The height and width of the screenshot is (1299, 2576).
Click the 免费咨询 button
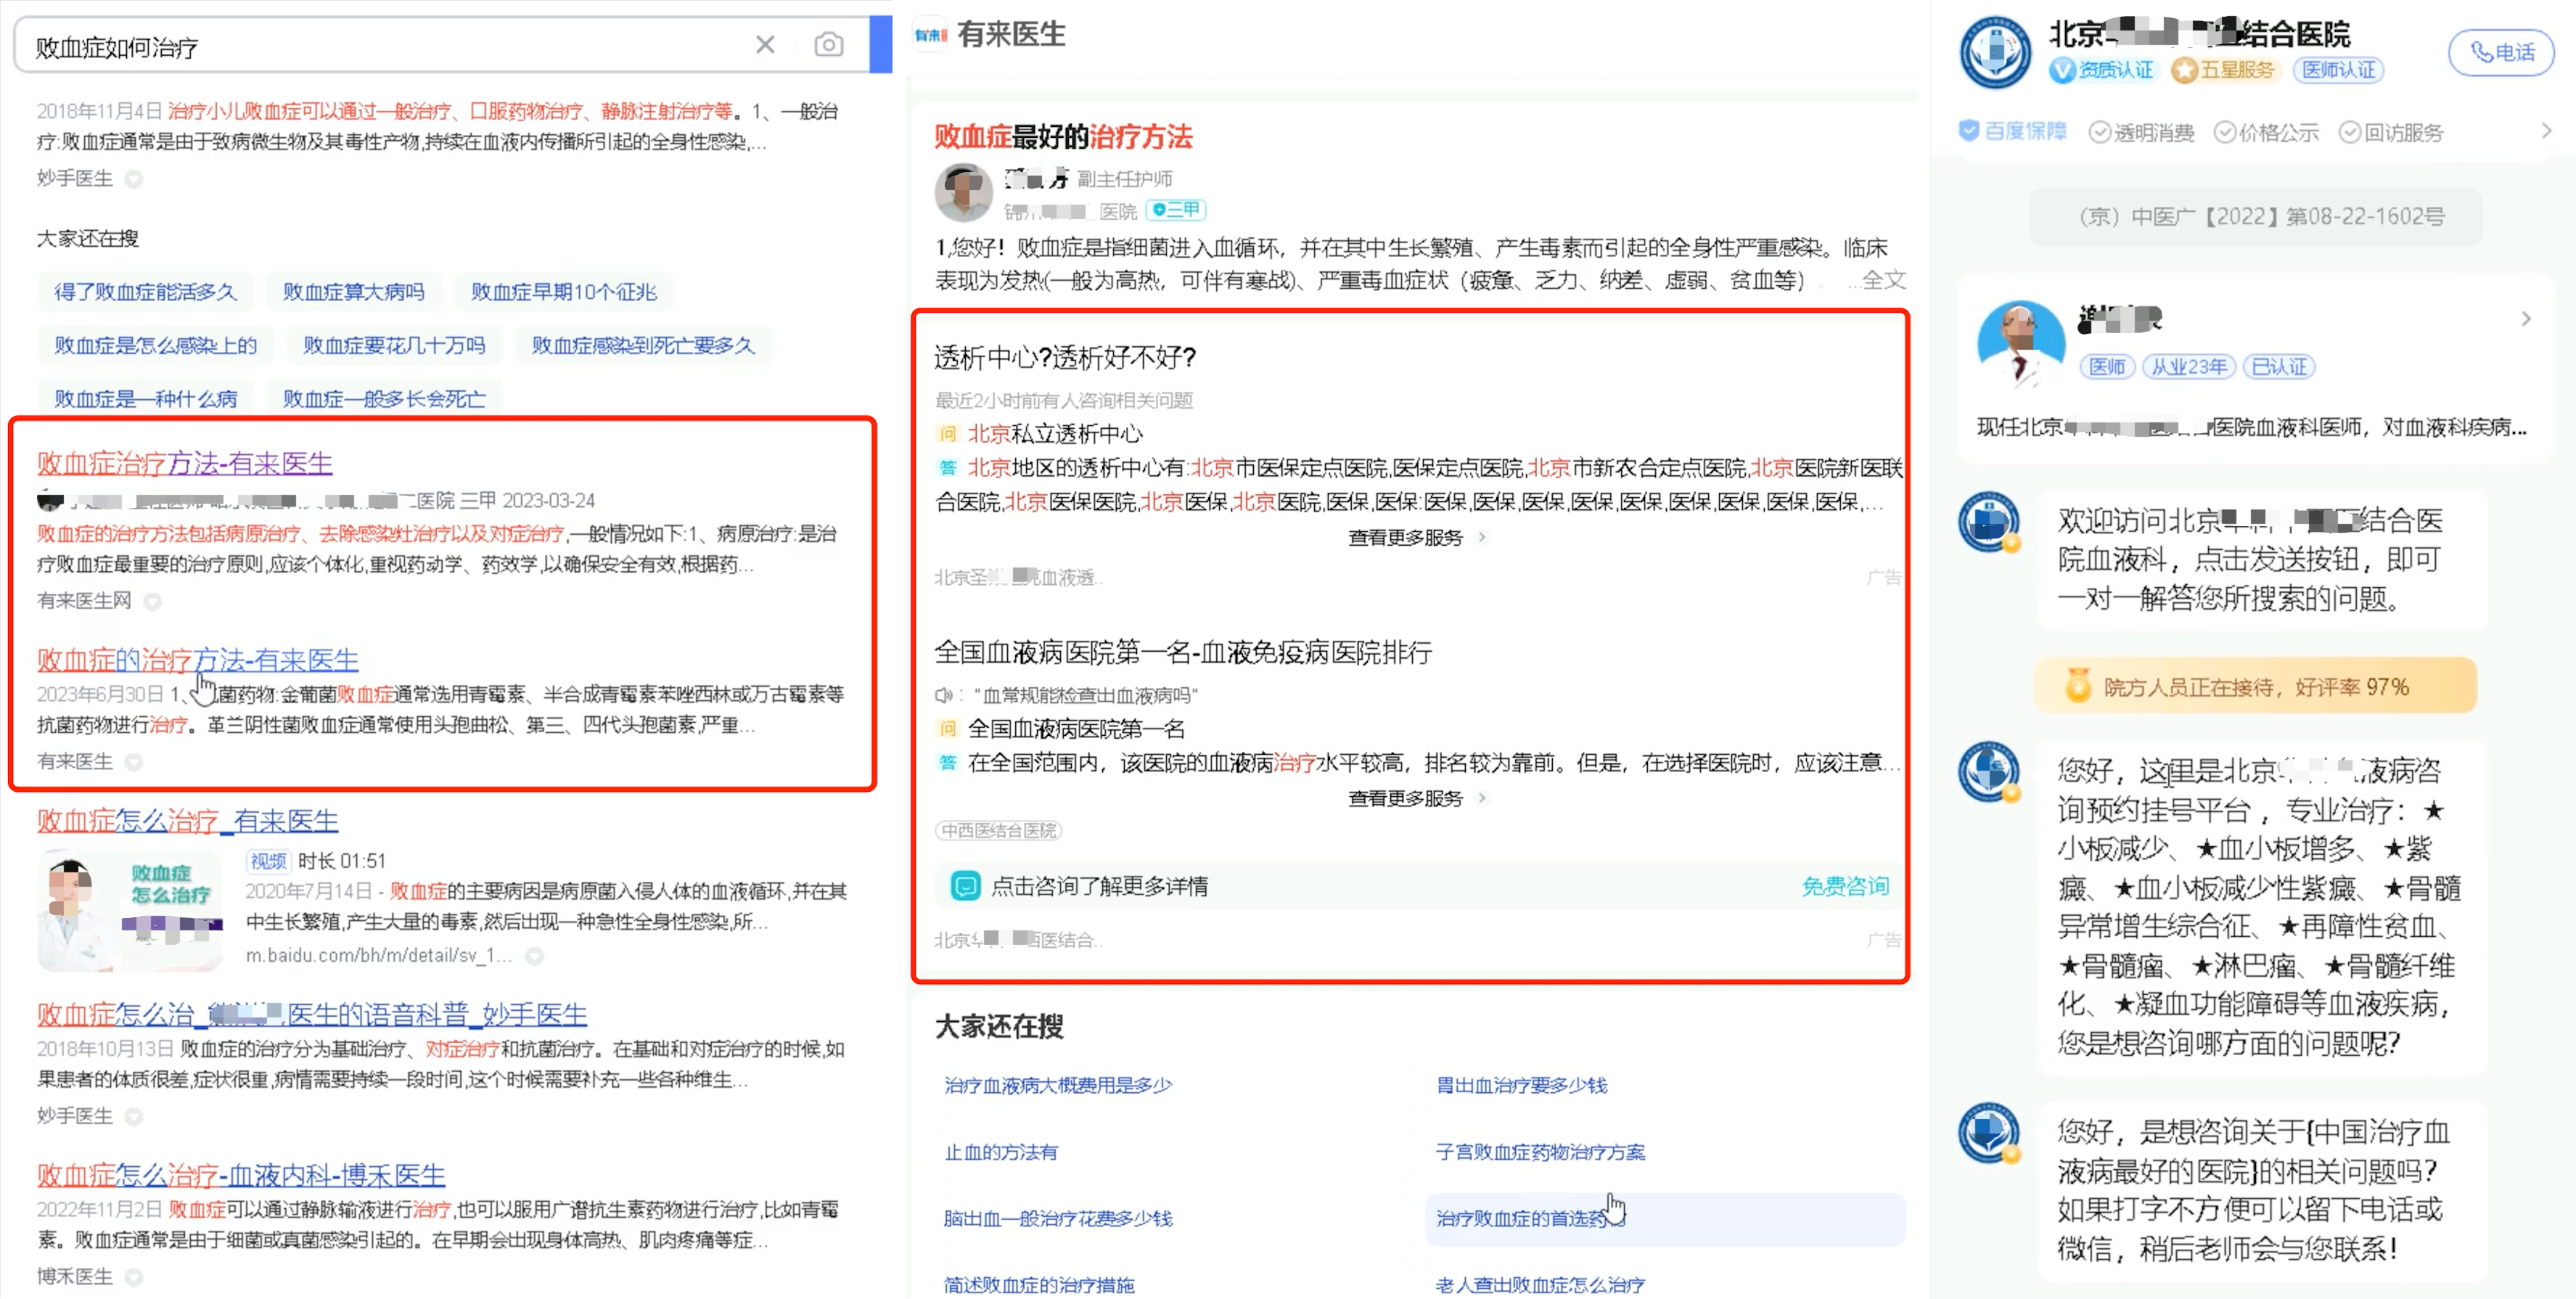point(1845,887)
